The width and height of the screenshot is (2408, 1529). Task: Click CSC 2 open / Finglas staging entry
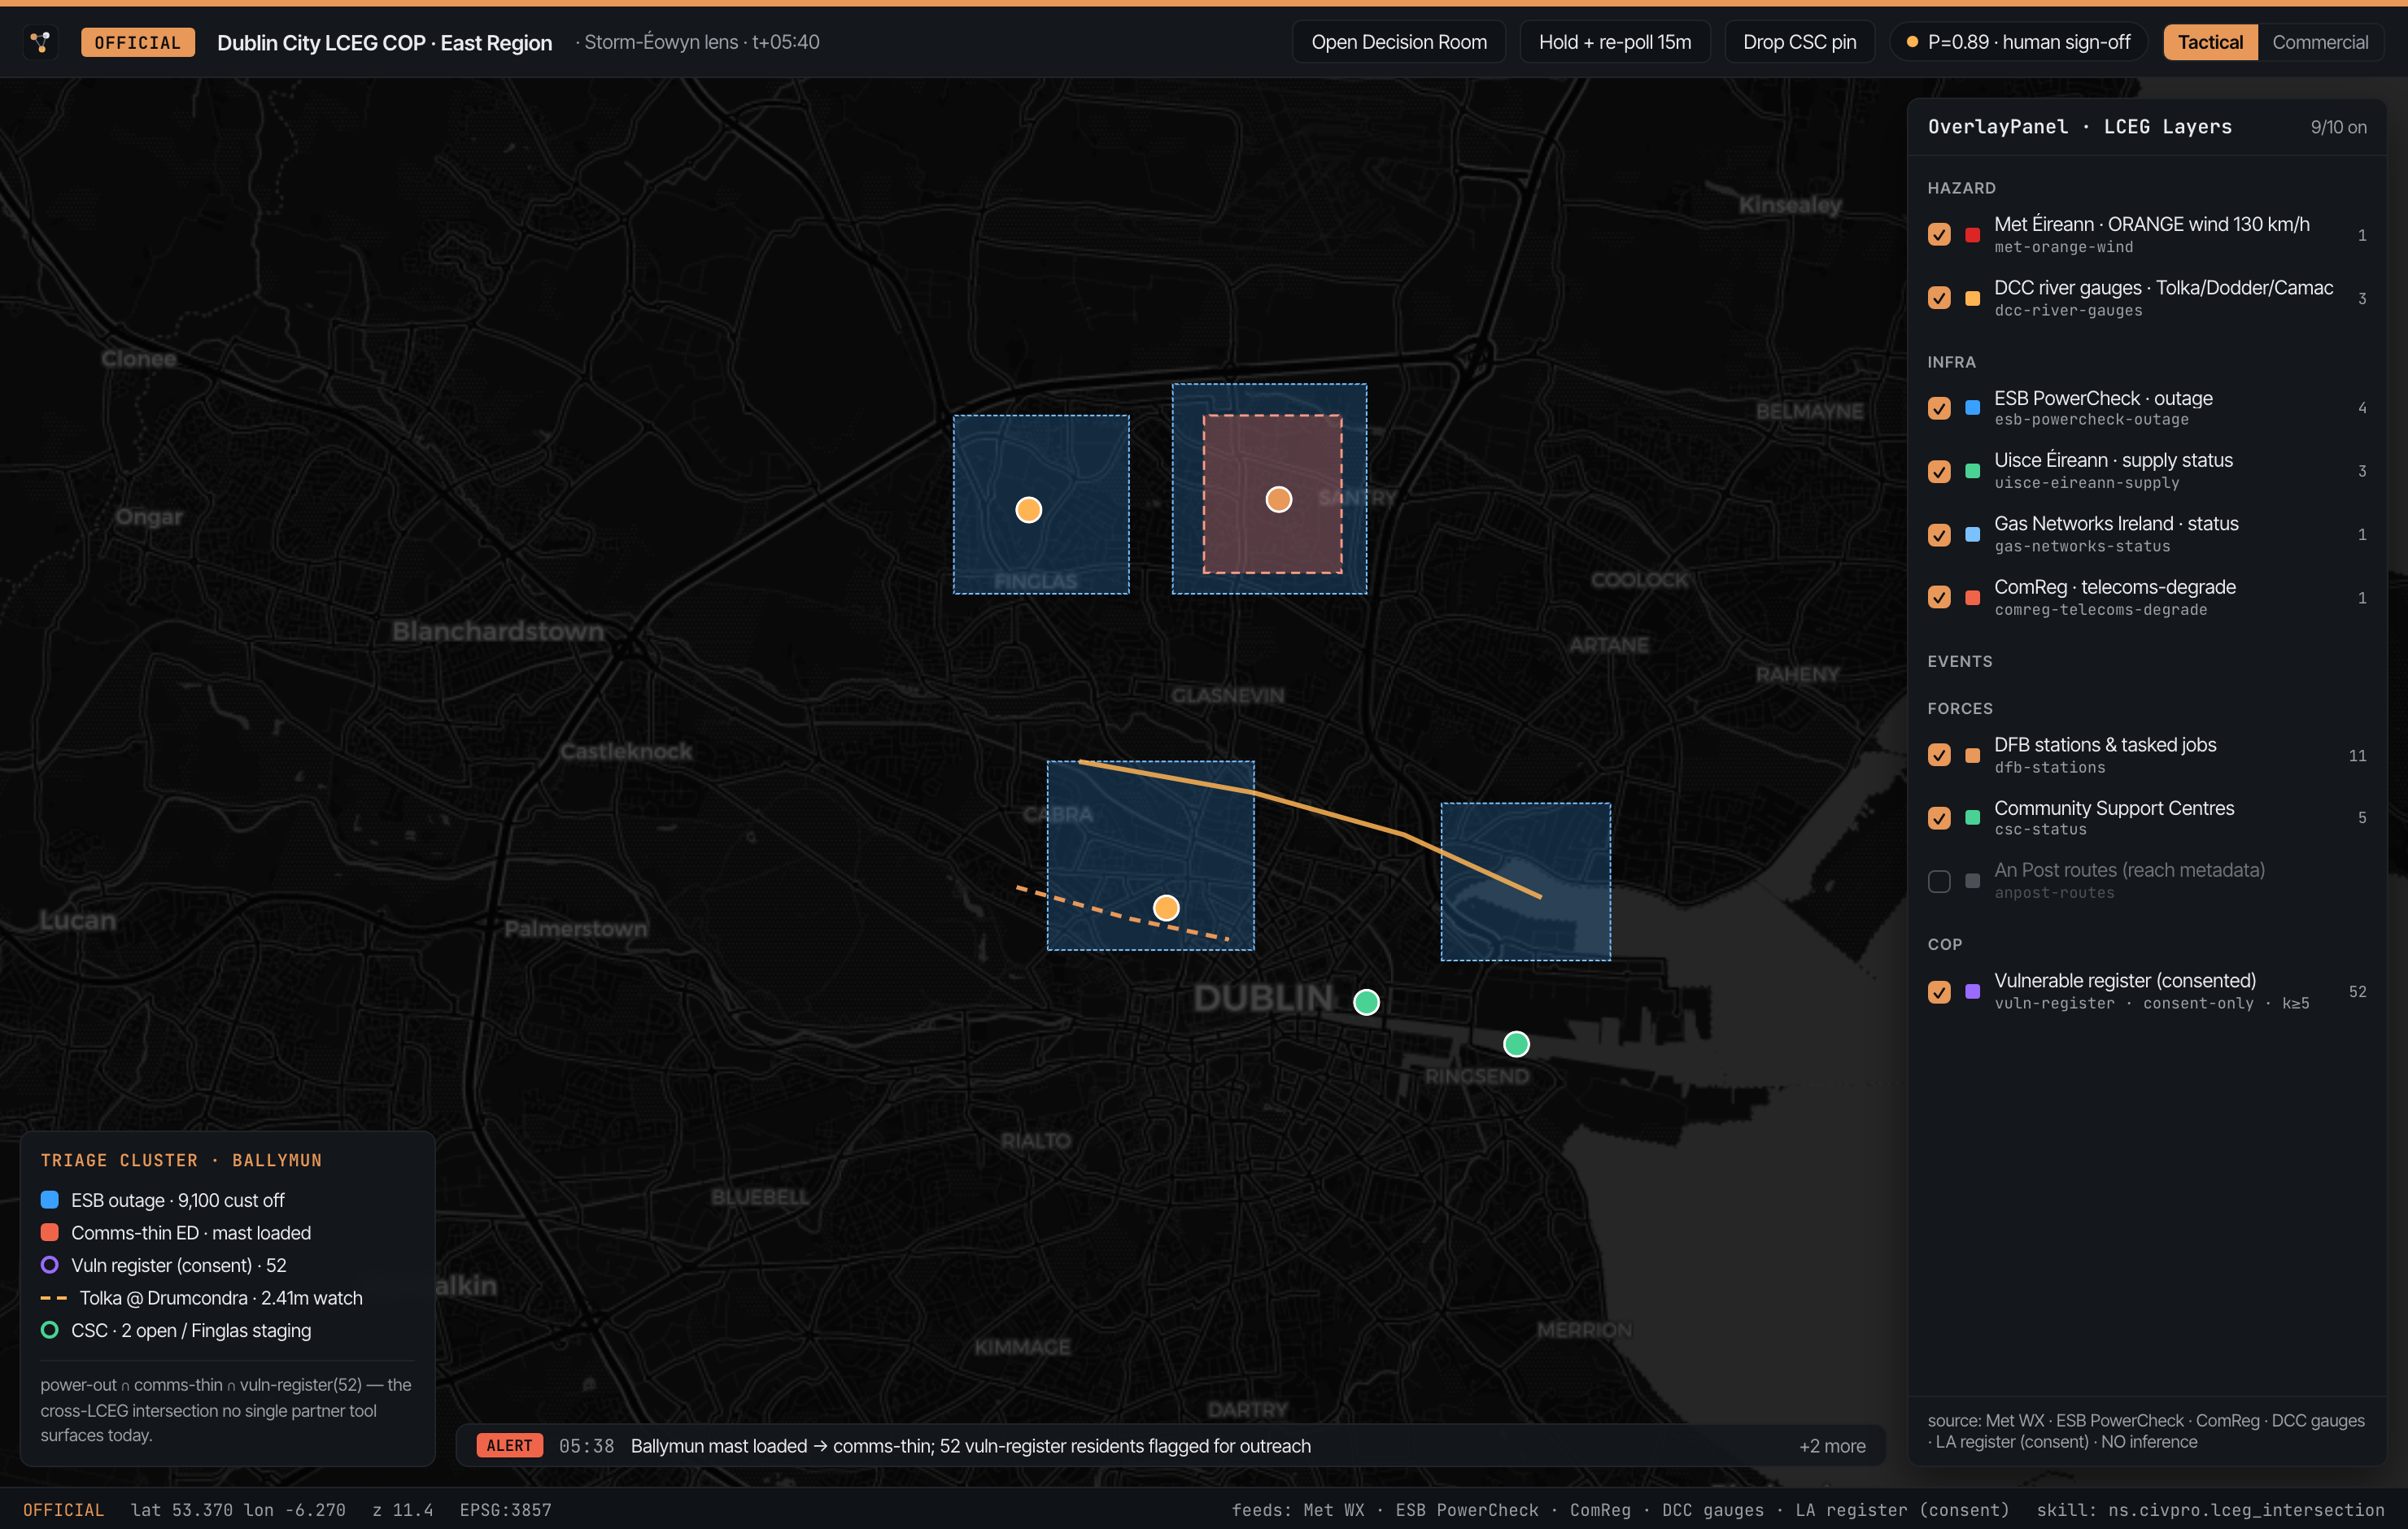176,1331
